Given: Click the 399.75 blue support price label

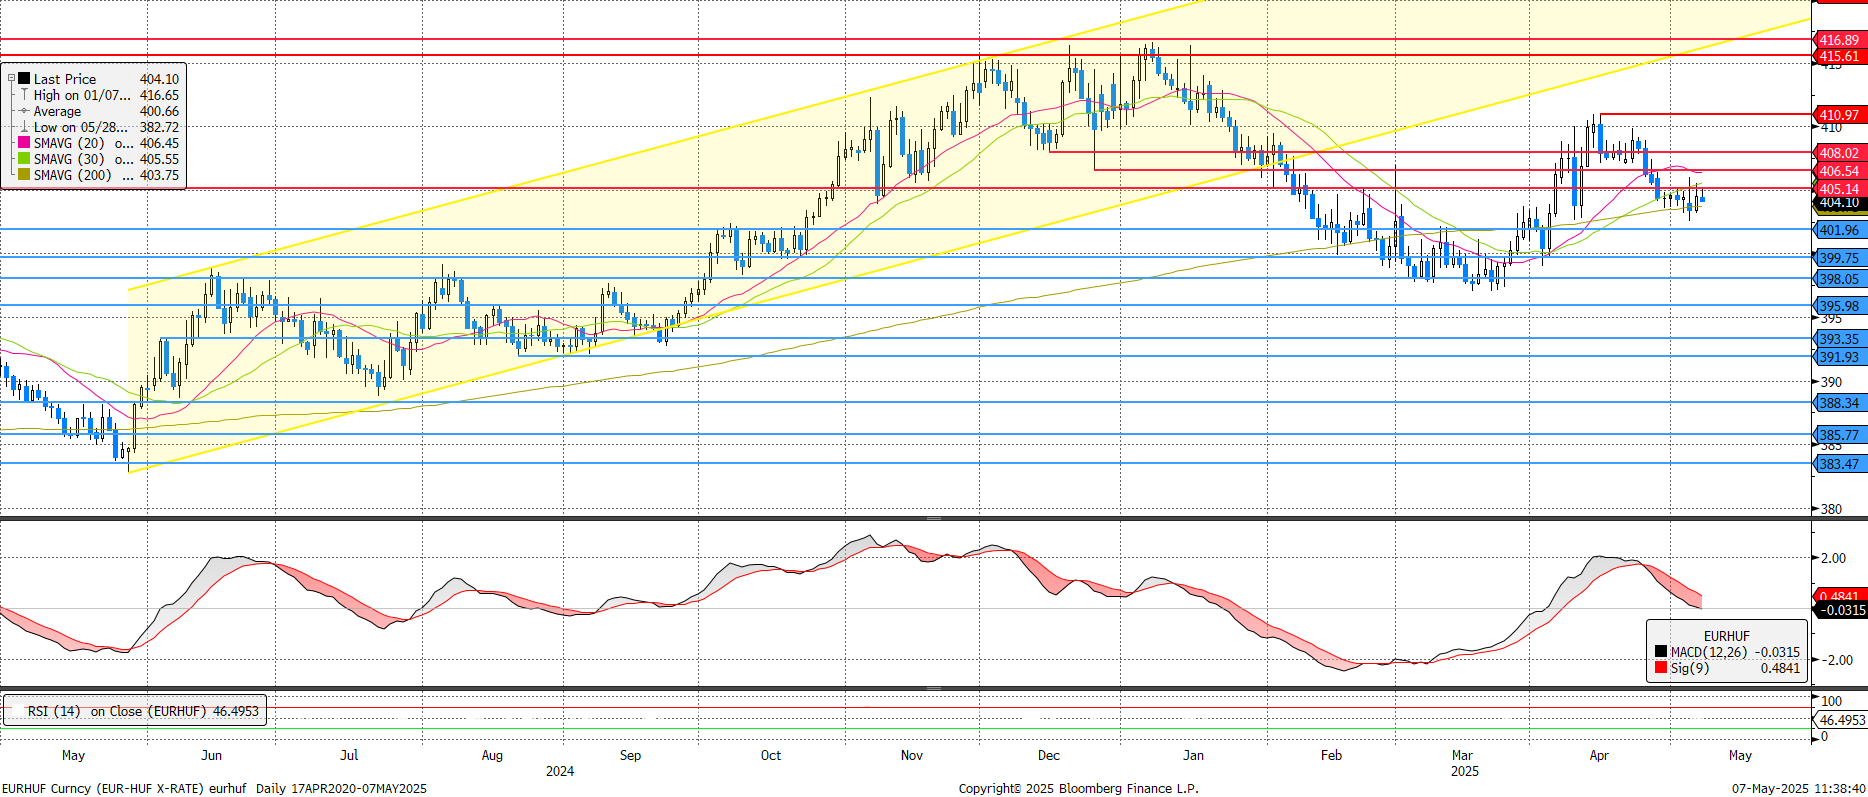Looking at the screenshot, I should pos(1839,258).
